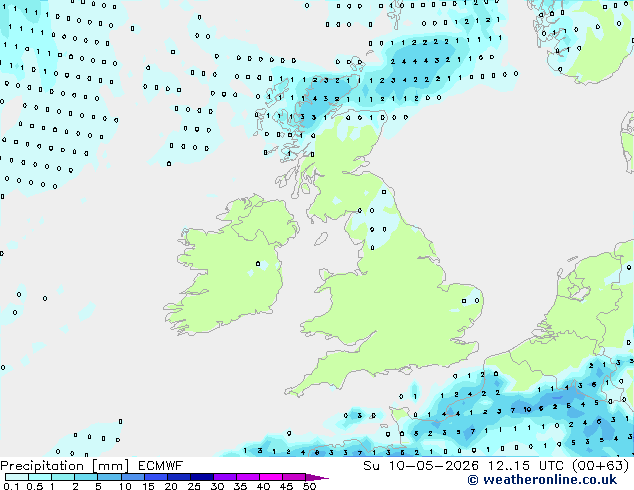Select the 0.1–0.5 mm legend color swatch
The height and width of the screenshot is (490, 634).
pyautogui.click(x=17, y=477)
